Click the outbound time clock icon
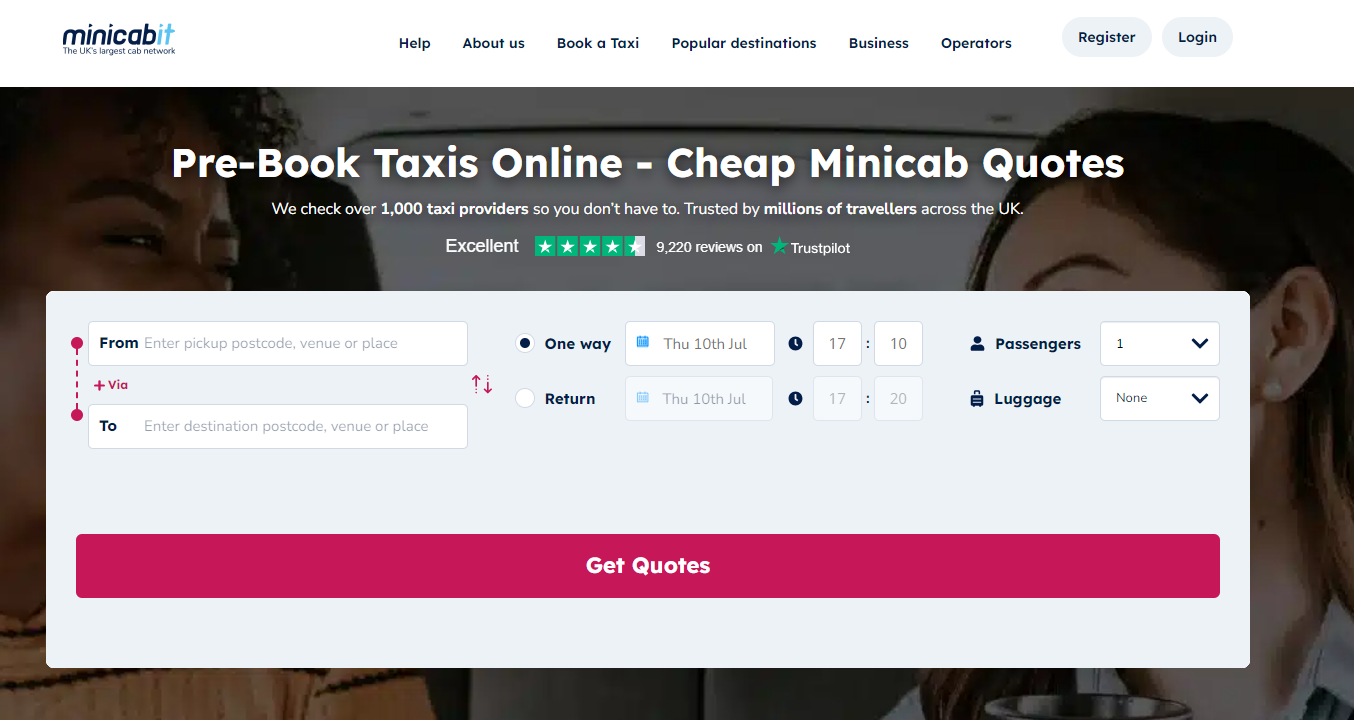The height and width of the screenshot is (720, 1354). coord(795,343)
